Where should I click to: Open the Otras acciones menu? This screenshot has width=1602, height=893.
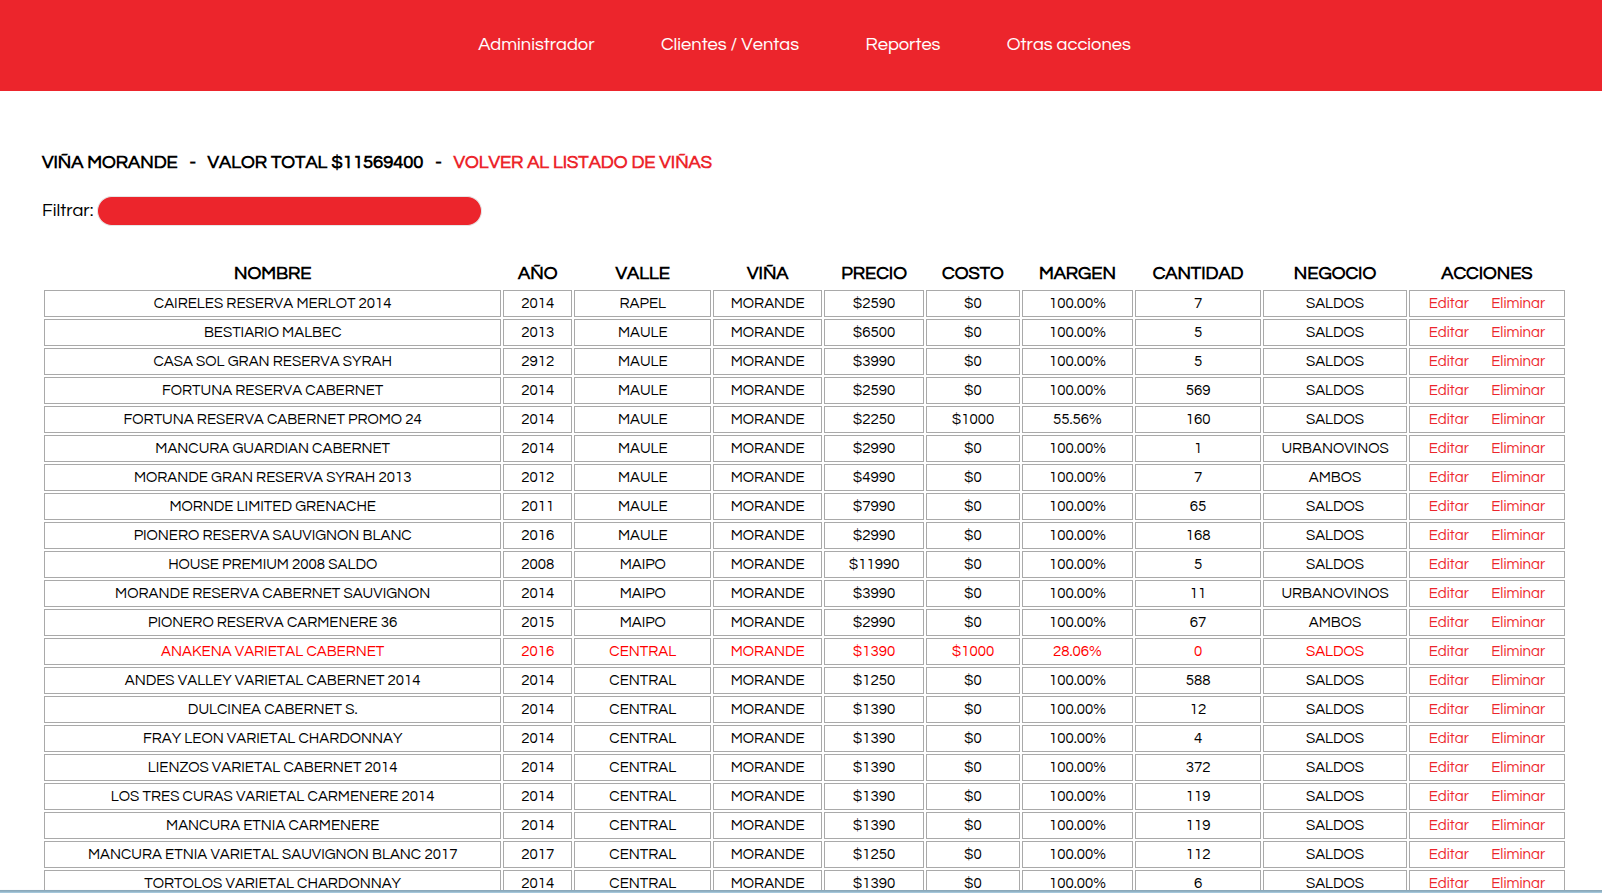pyautogui.click(x=1068, y=44)
